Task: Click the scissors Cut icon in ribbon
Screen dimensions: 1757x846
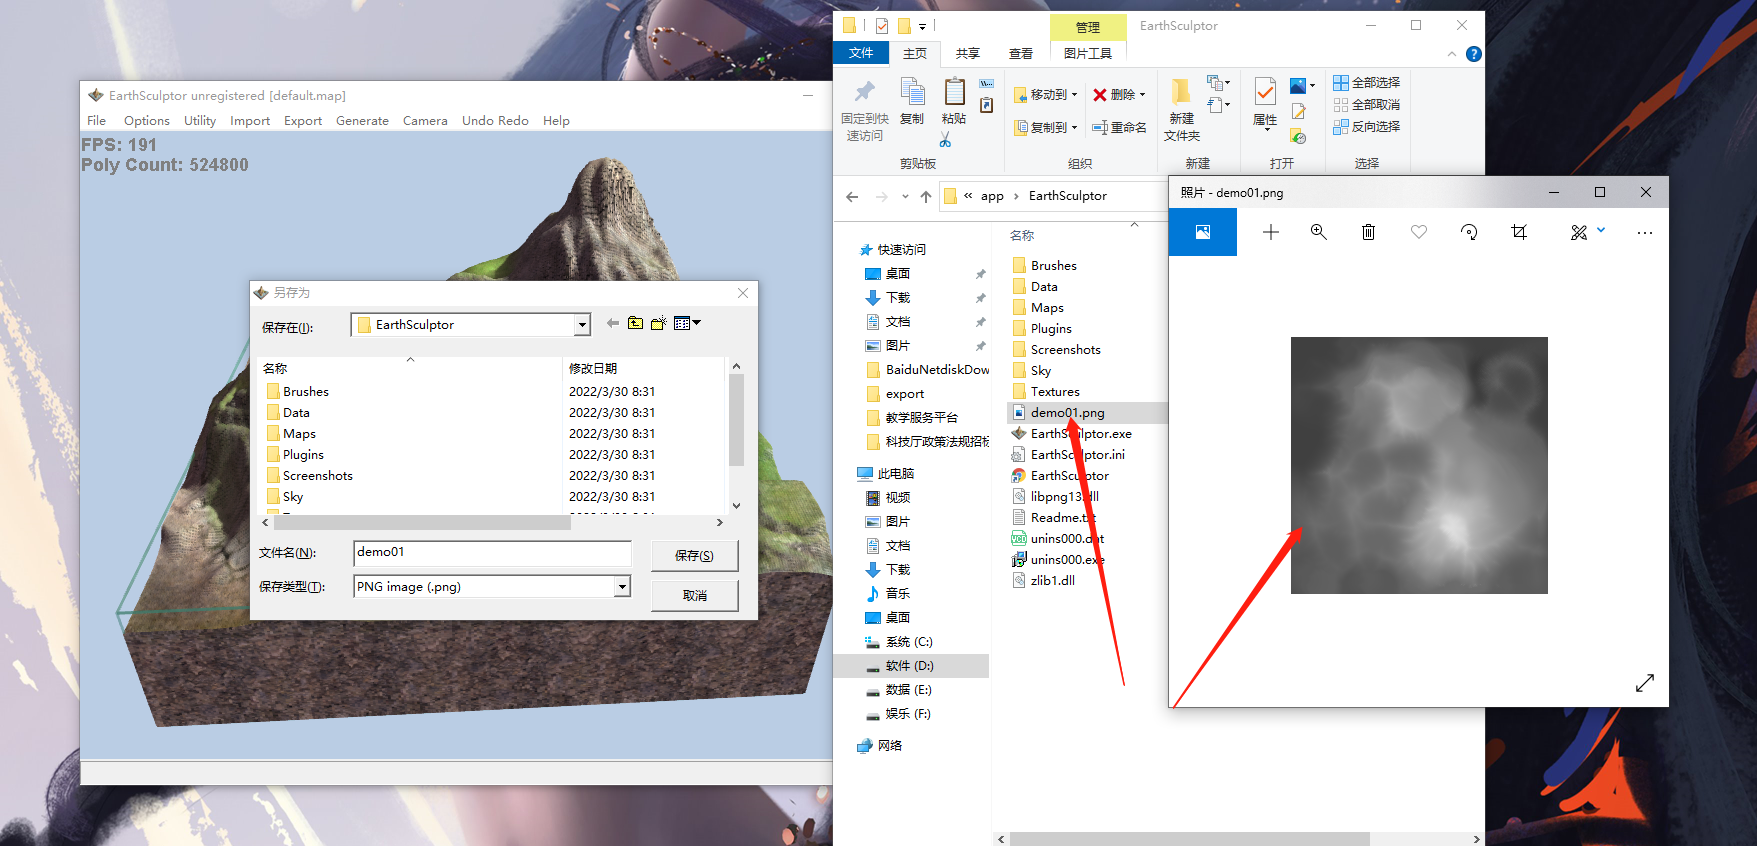Action: (945, 140)
